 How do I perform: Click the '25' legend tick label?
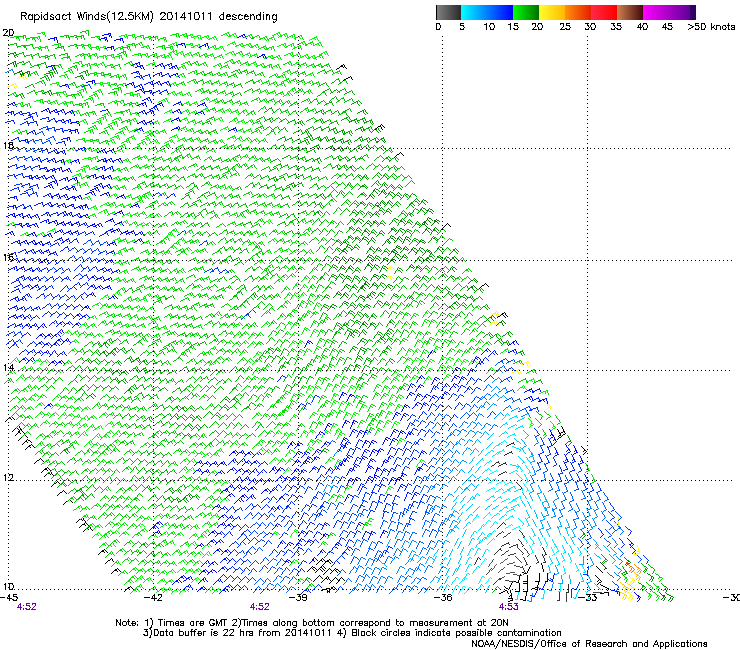tap(565, 26)
